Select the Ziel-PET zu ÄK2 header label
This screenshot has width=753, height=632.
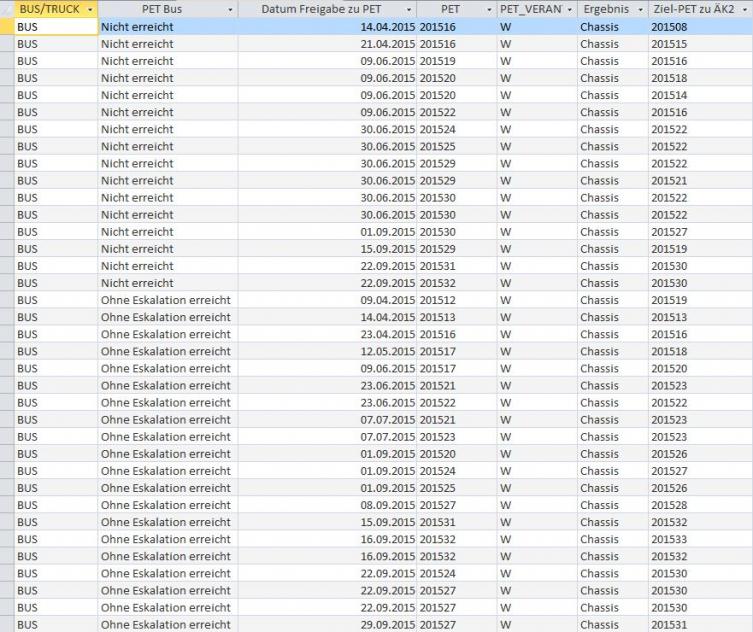694,9
